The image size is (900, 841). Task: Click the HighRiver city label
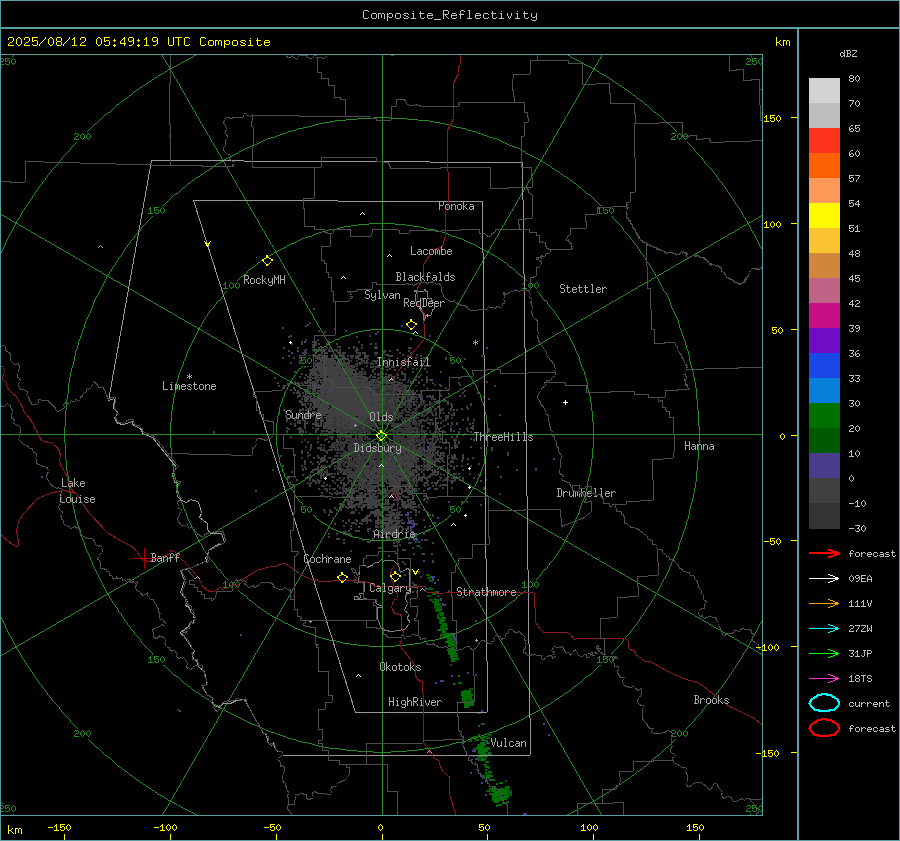point(415,702)
